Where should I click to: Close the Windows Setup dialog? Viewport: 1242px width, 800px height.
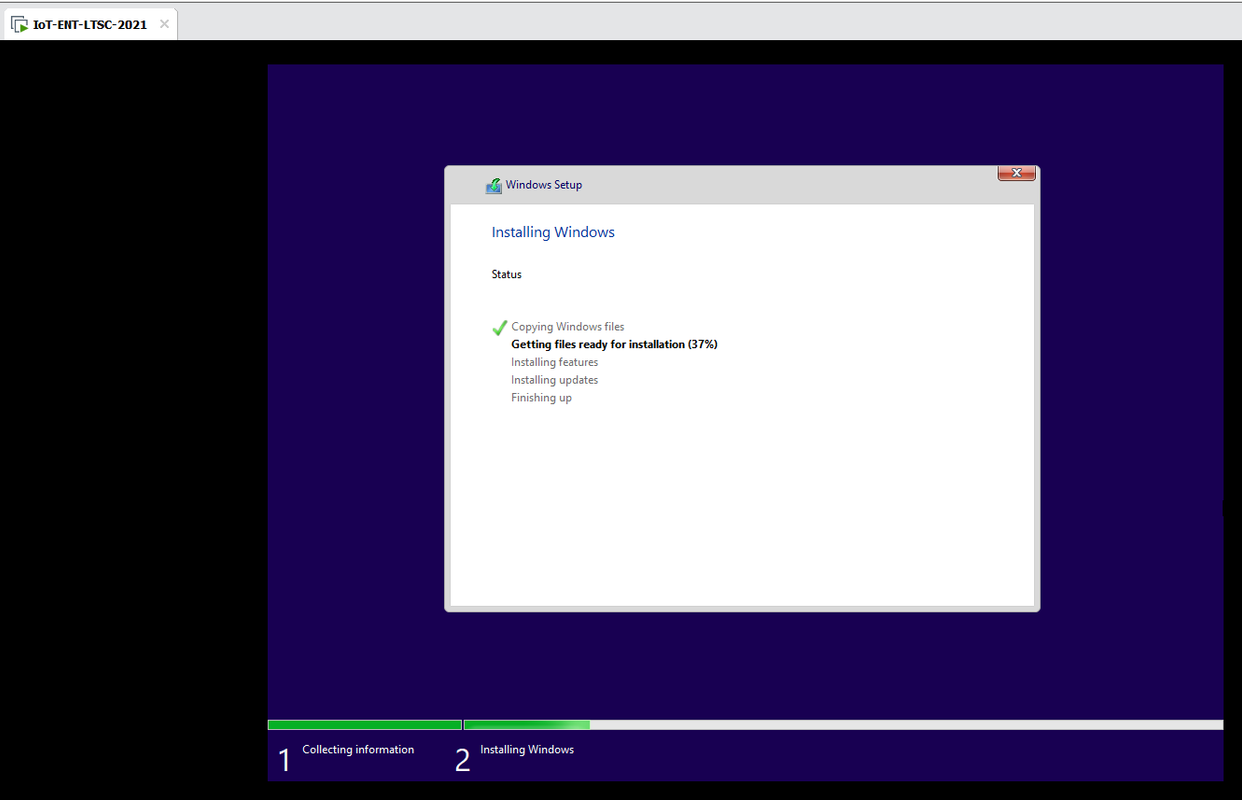point(1016,173)
